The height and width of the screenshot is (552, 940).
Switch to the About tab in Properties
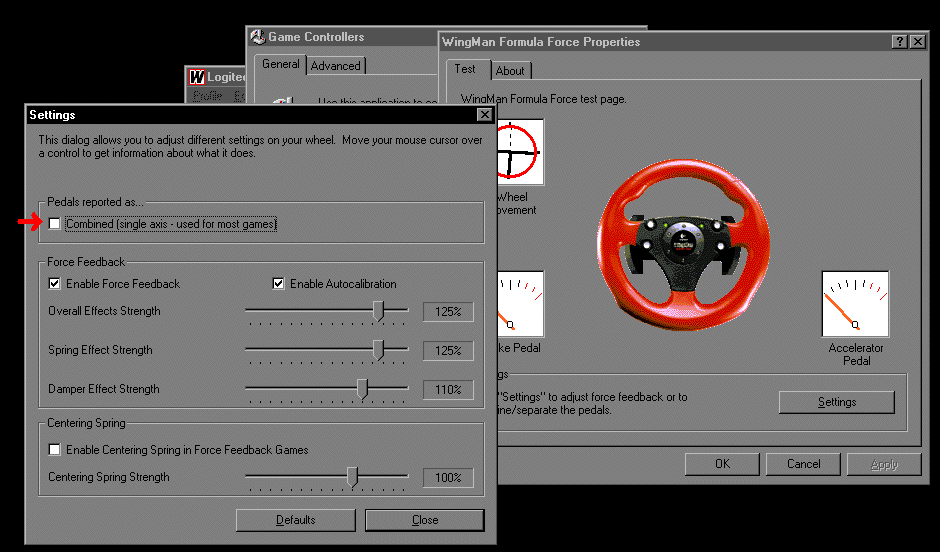coord(510,71)
